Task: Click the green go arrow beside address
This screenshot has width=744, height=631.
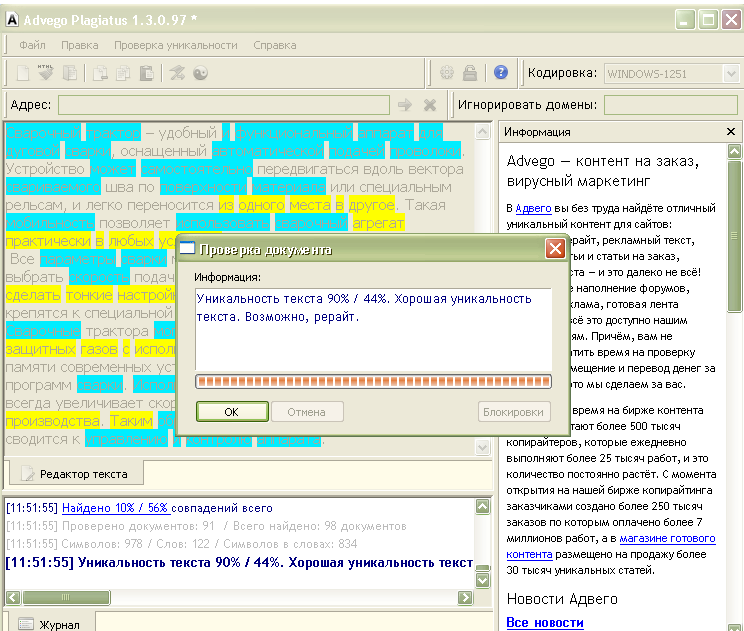Action: tap(405, 105)
